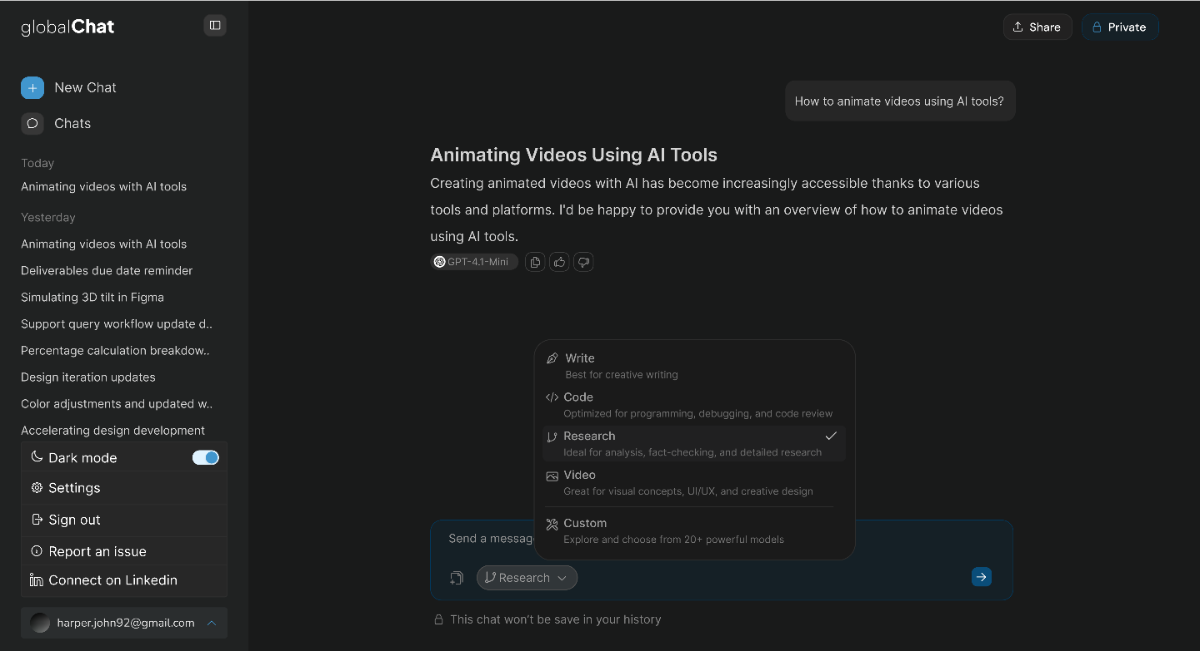Collapse the sidebar with panel icon
This screenshot has width=1200, height=651.
[215, 25]
